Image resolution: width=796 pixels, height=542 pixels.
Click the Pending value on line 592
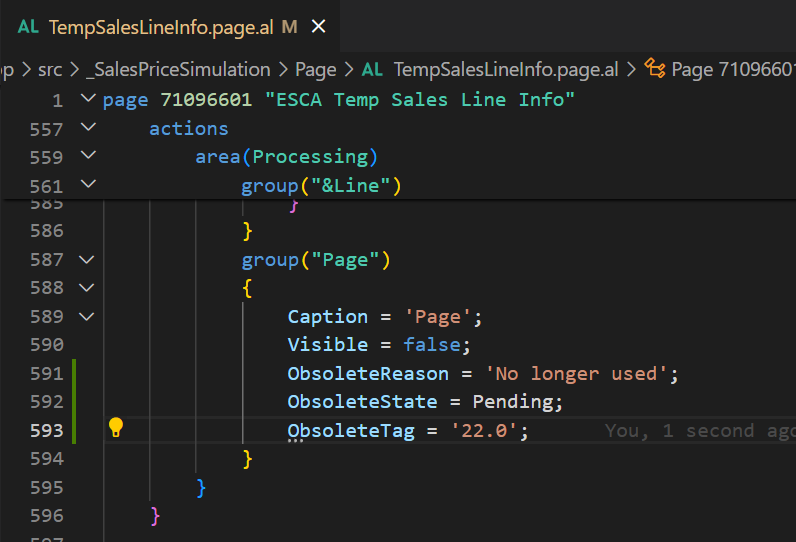coord(513,402)
